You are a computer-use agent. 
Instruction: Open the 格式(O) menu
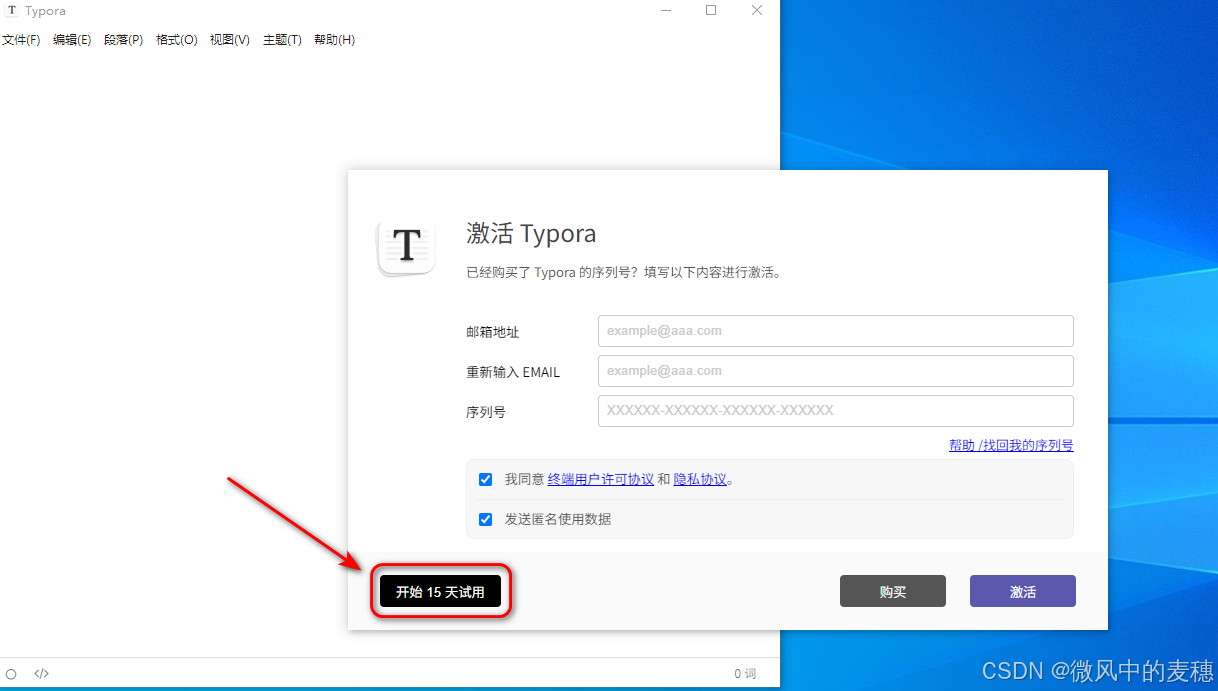coord(177,40)
